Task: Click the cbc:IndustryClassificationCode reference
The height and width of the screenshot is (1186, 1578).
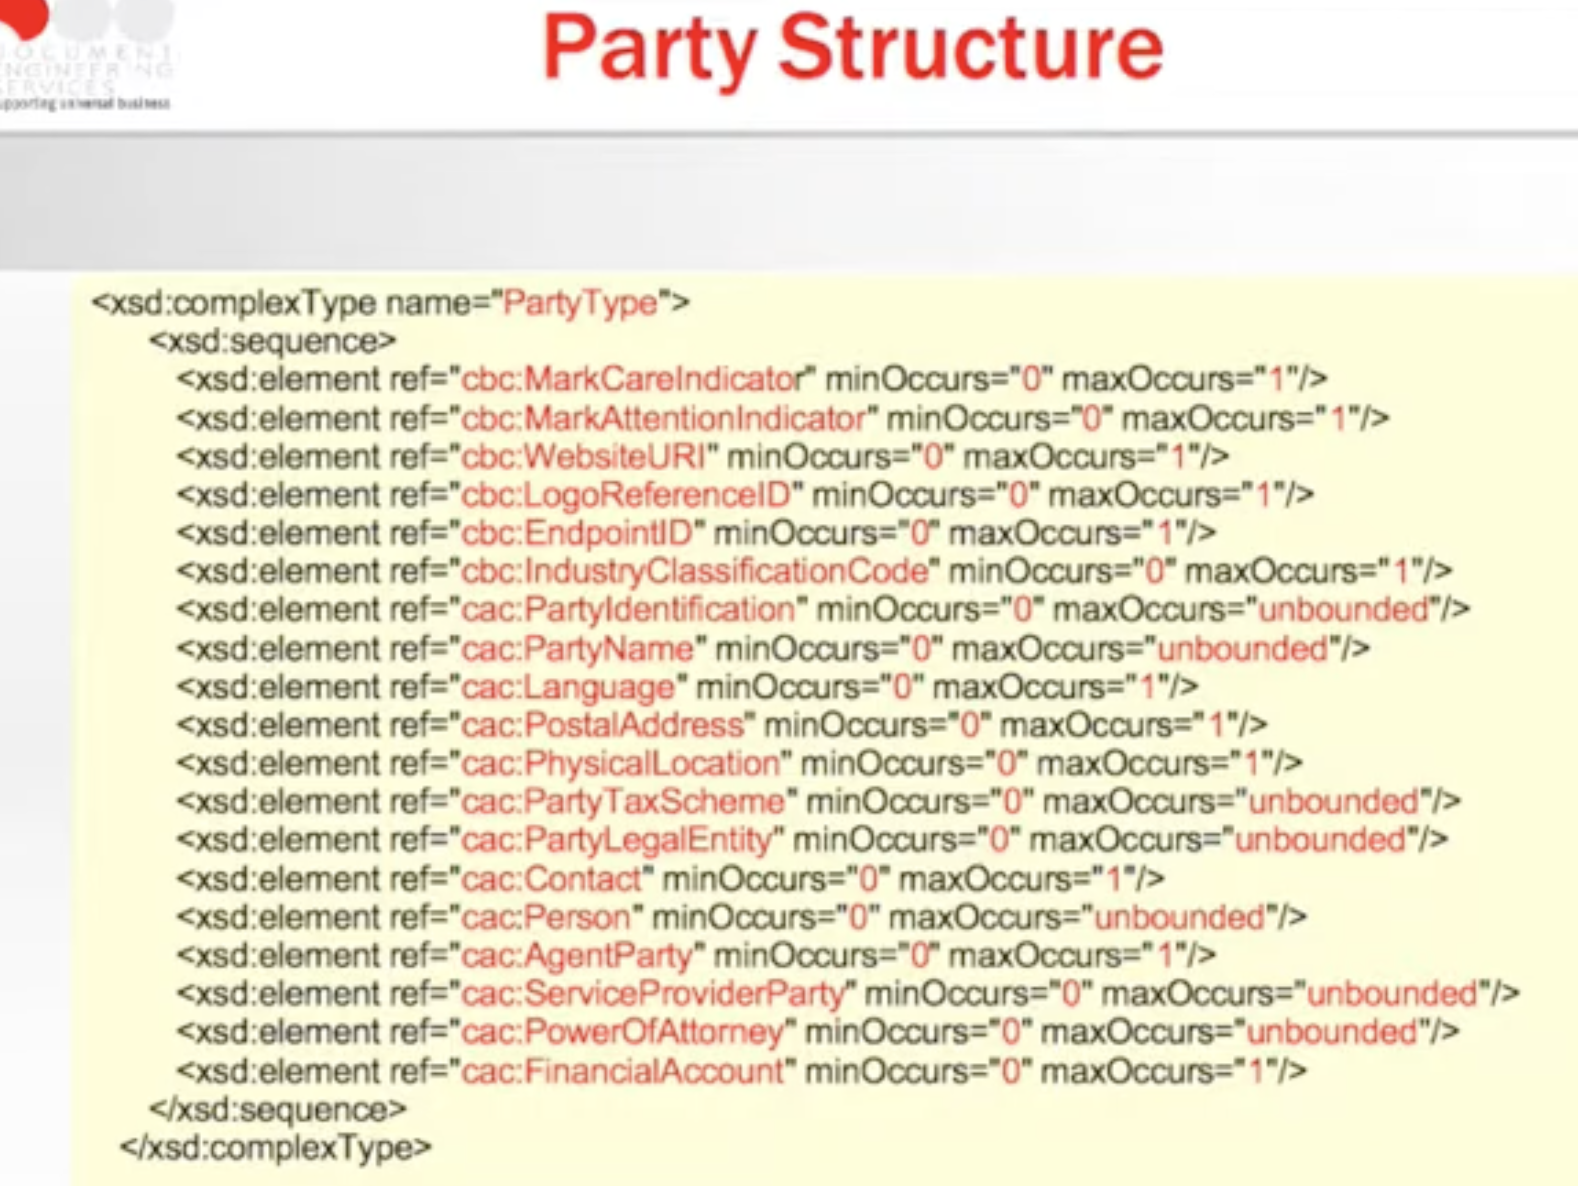Action: coord(694,571)
